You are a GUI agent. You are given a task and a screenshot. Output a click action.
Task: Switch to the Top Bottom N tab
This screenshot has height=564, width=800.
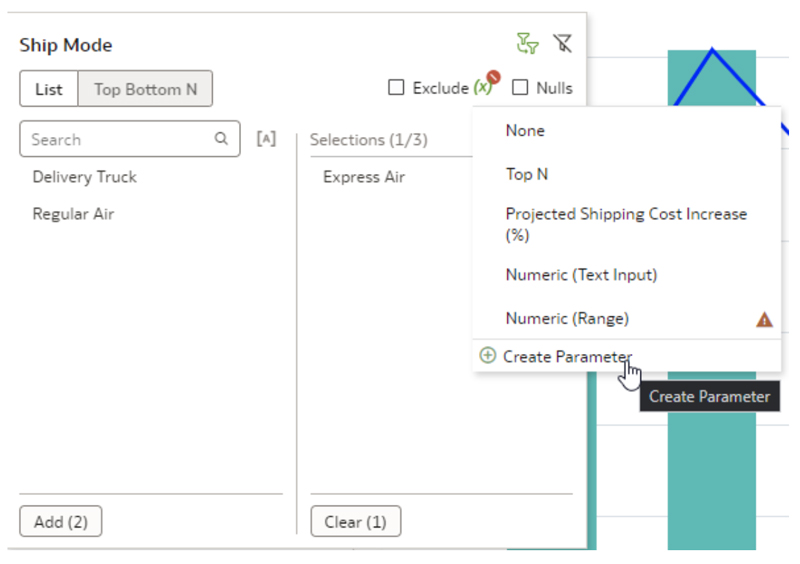point(145,89)
